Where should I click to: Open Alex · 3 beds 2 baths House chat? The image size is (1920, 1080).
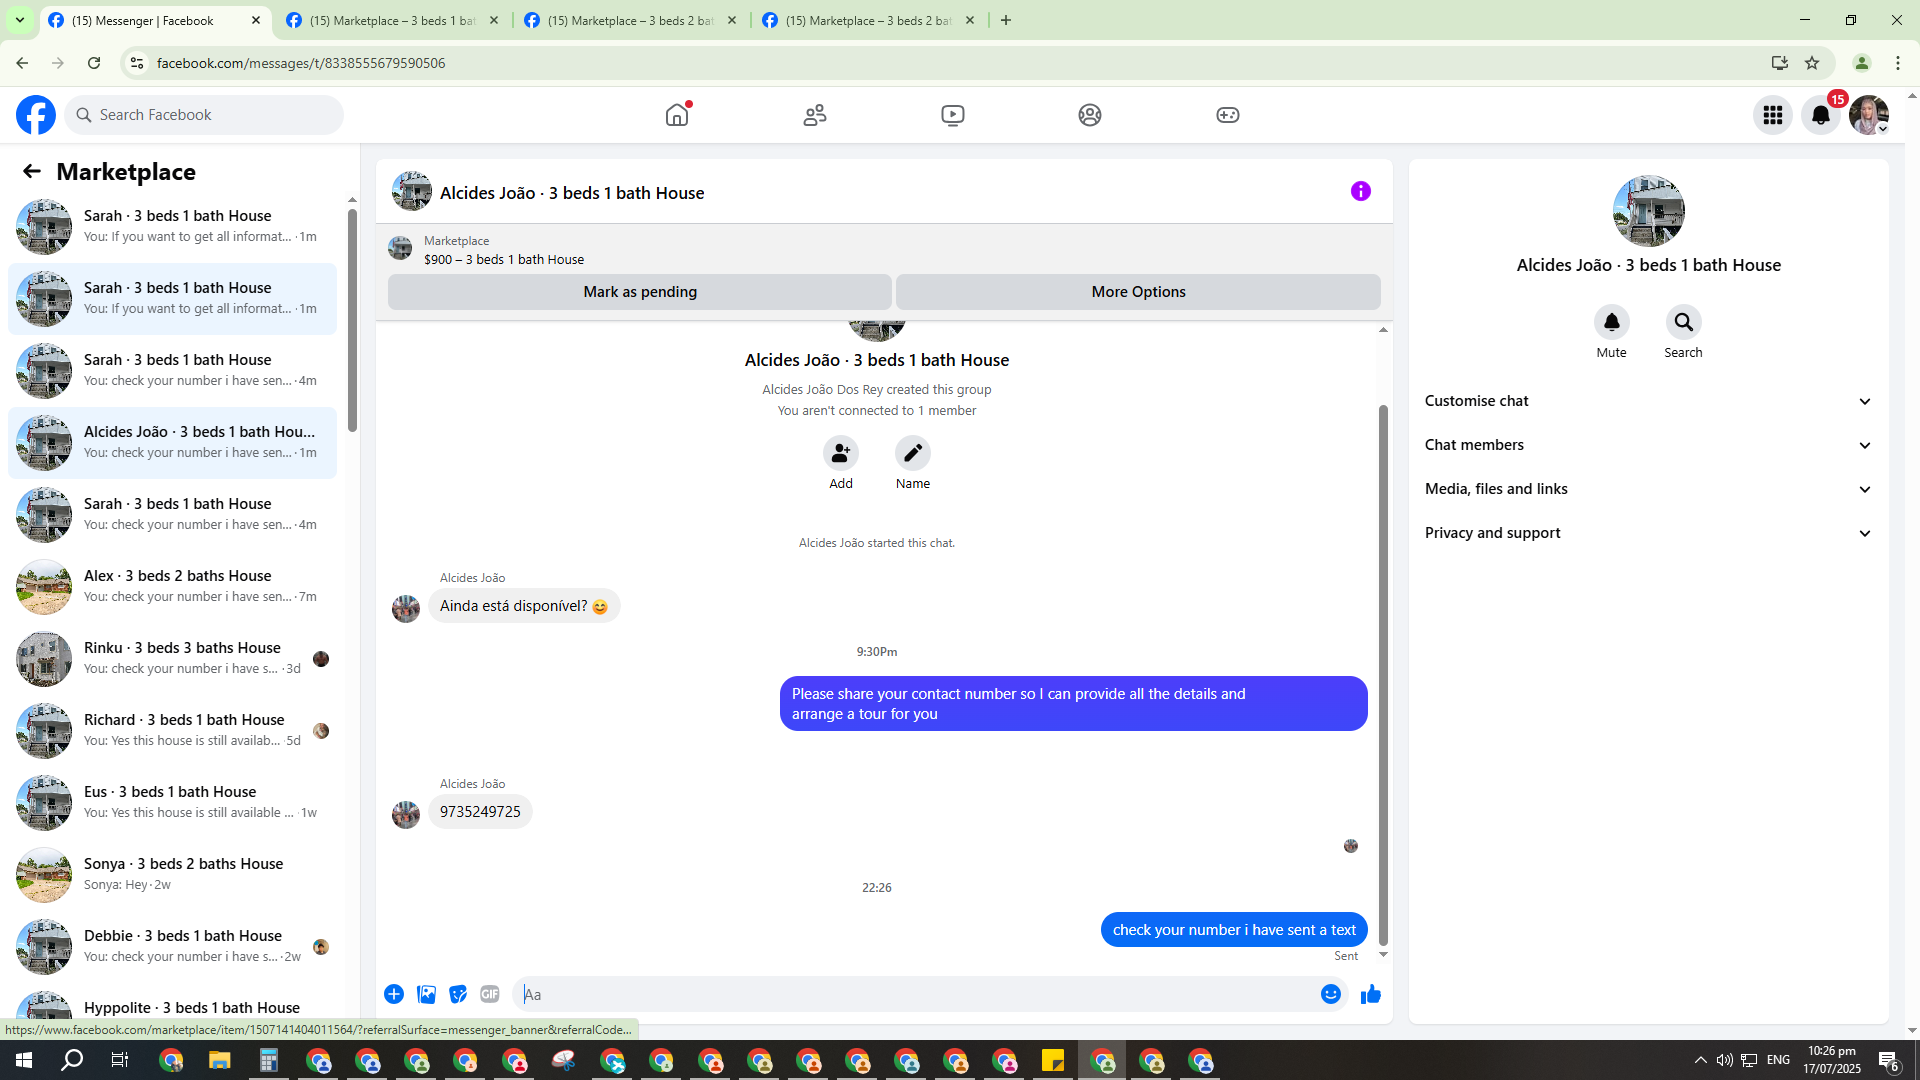click(x=172, y=586)
